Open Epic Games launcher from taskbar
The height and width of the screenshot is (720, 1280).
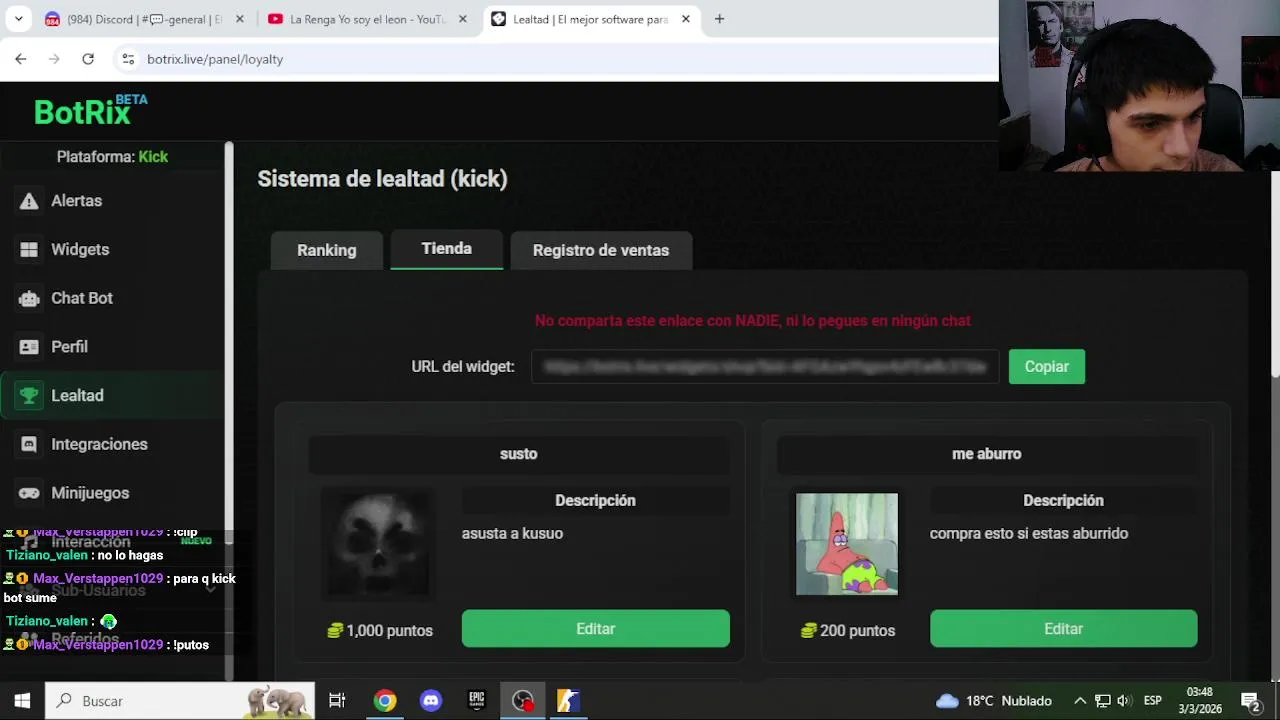click(x=477, y=701)
